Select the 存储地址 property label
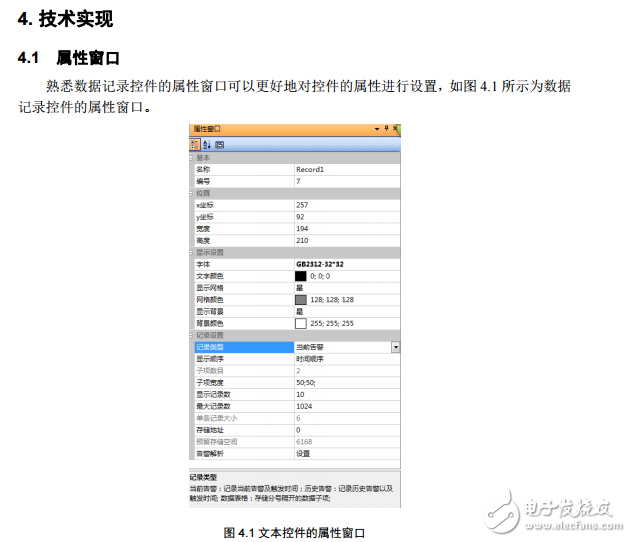 pos(210,430)
